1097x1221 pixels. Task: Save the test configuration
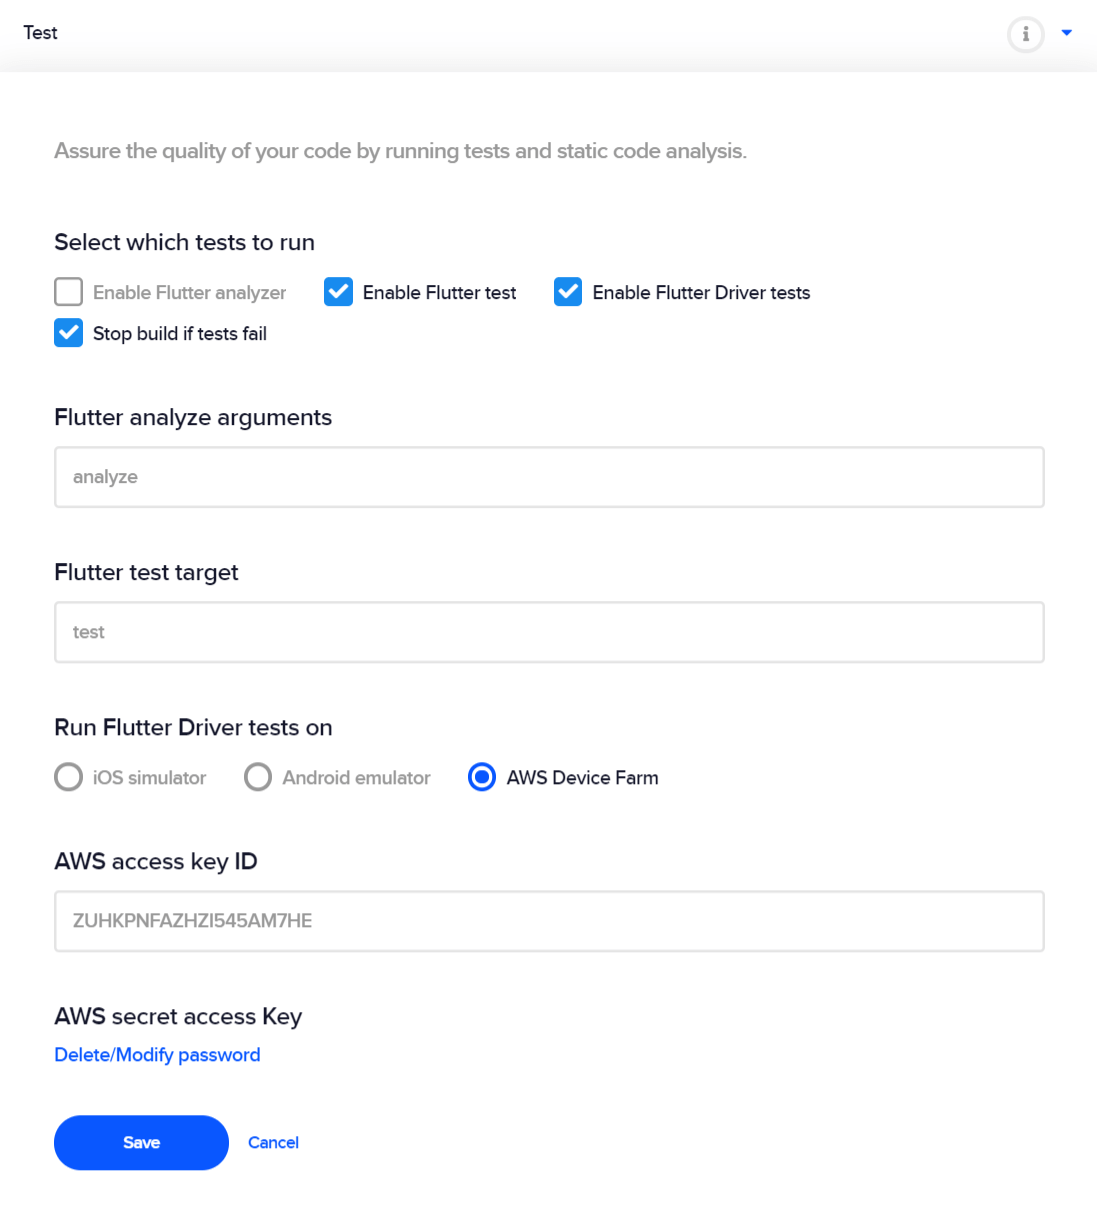pos(141,1142)
